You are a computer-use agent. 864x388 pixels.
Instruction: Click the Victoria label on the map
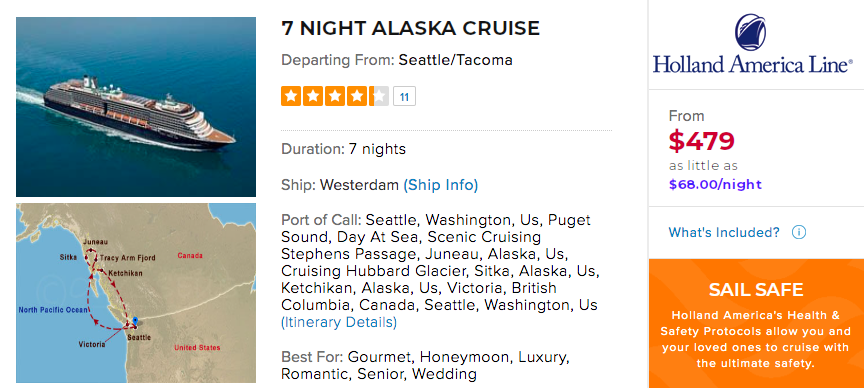92,344
